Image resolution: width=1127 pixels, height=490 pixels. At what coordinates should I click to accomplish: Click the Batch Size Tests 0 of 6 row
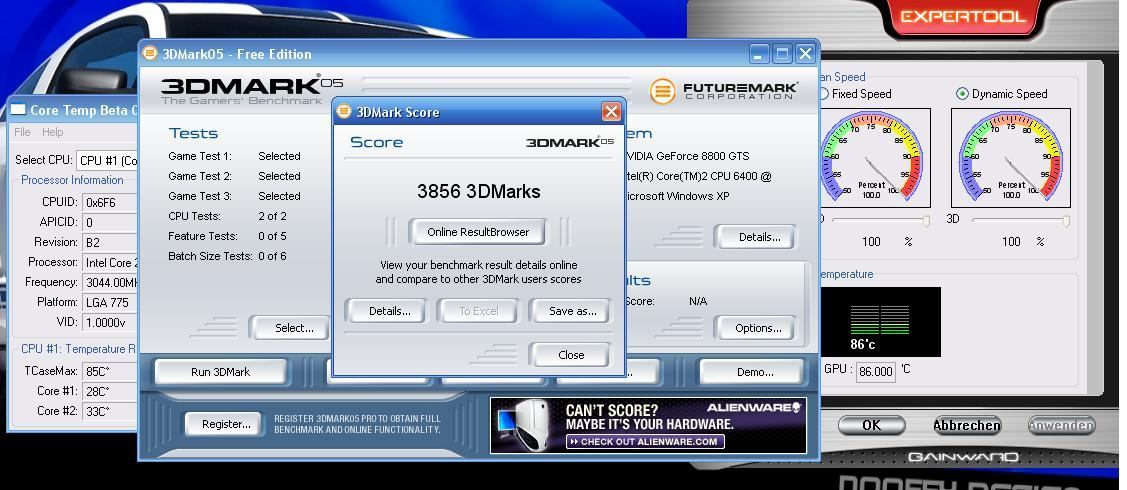(x=227, y=256)
